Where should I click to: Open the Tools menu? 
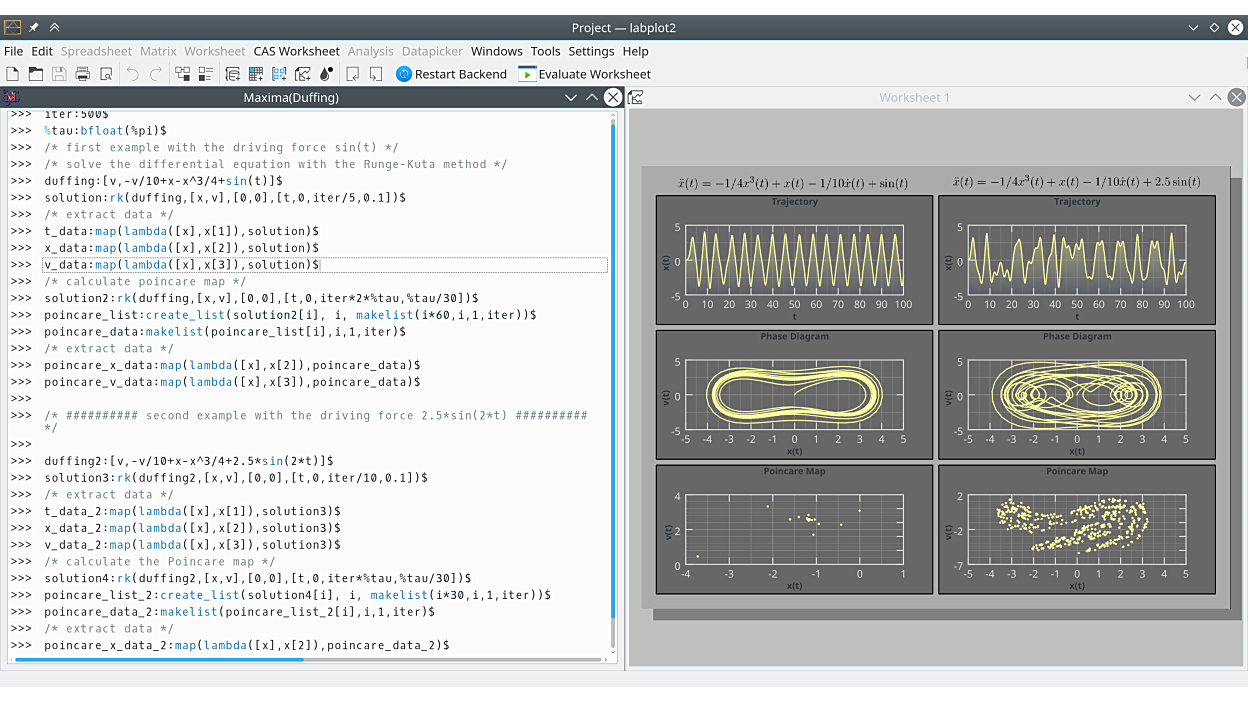(545, 51)
